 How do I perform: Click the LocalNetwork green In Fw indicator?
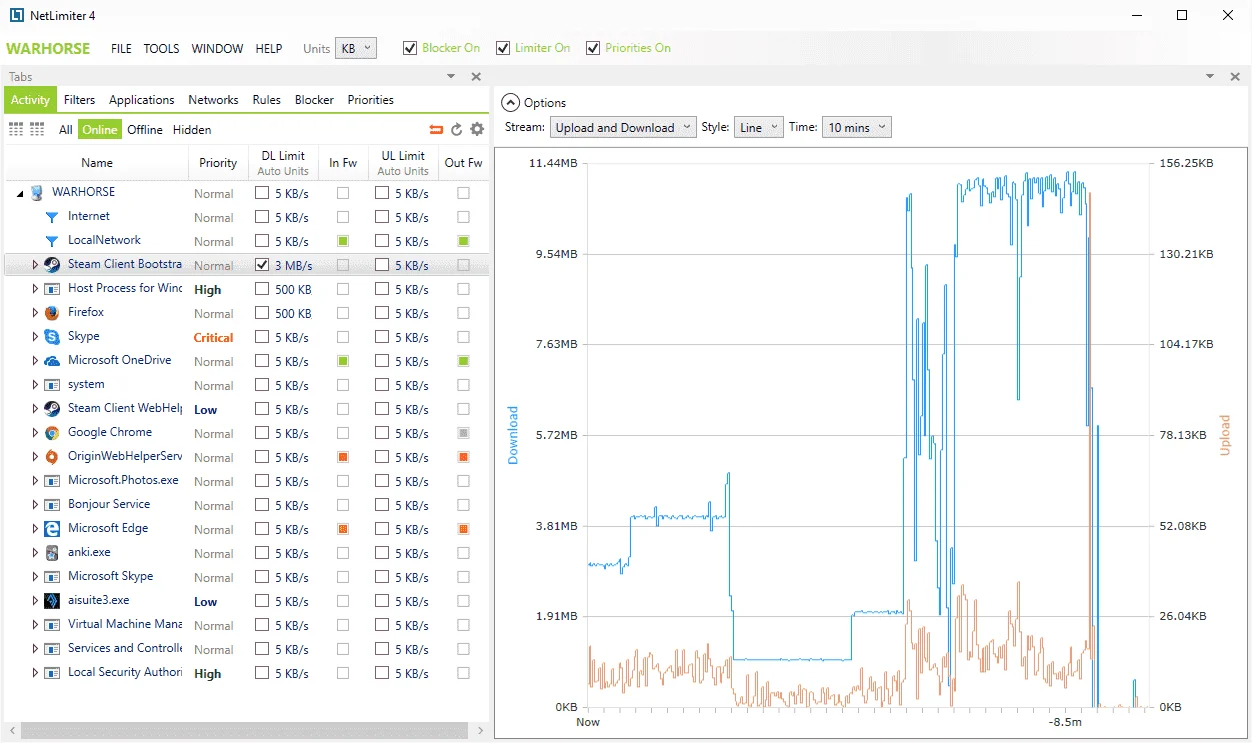point(343,241)
